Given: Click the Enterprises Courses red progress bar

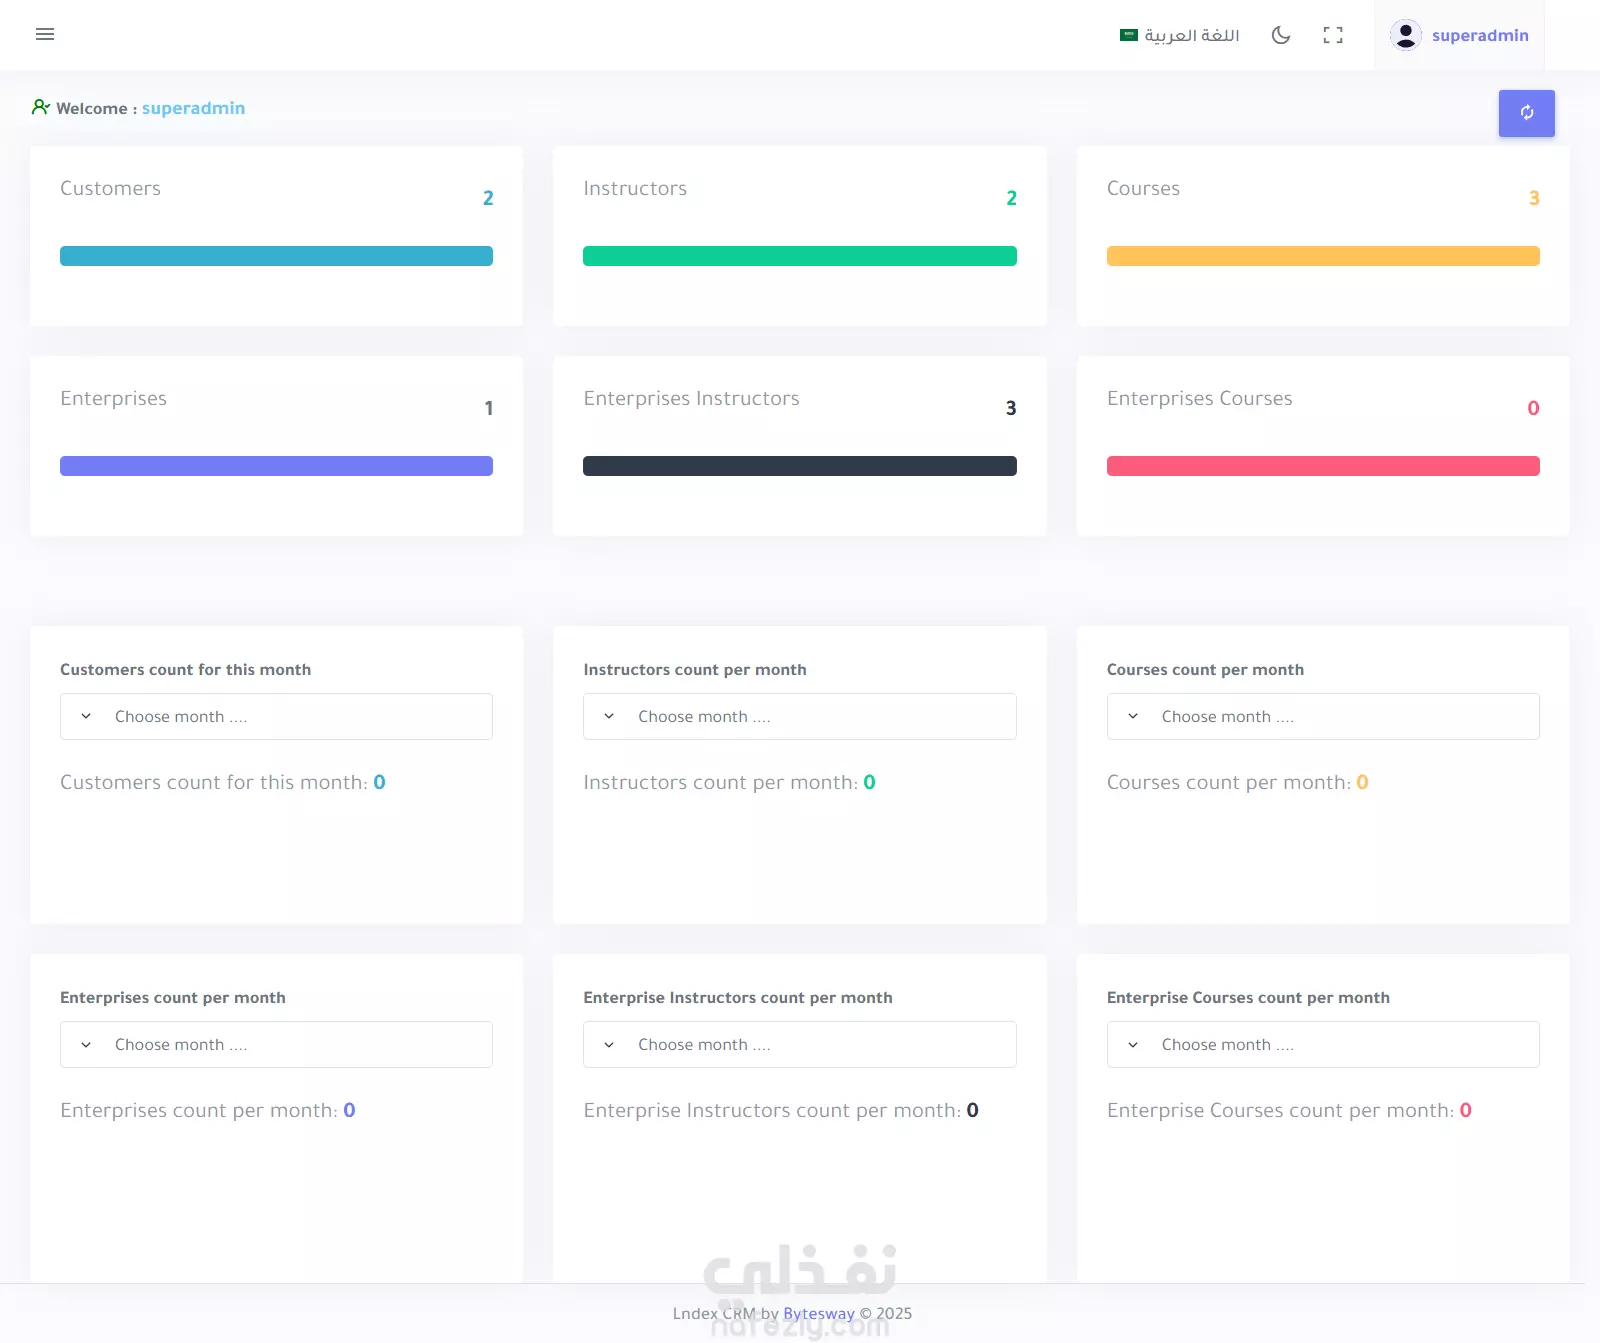Looking at the screenshot, I should pyautogui.click(x=1323, y=466).
